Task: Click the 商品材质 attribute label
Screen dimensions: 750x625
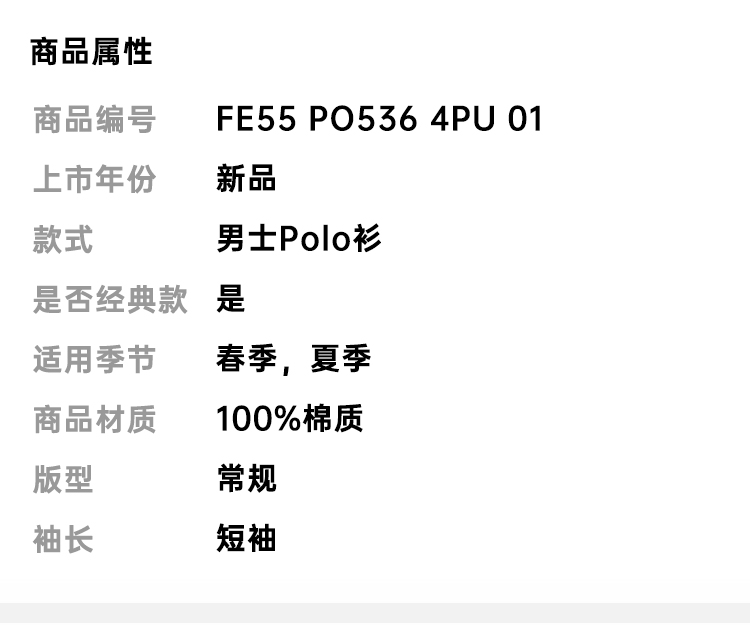Action: point(94,419)
